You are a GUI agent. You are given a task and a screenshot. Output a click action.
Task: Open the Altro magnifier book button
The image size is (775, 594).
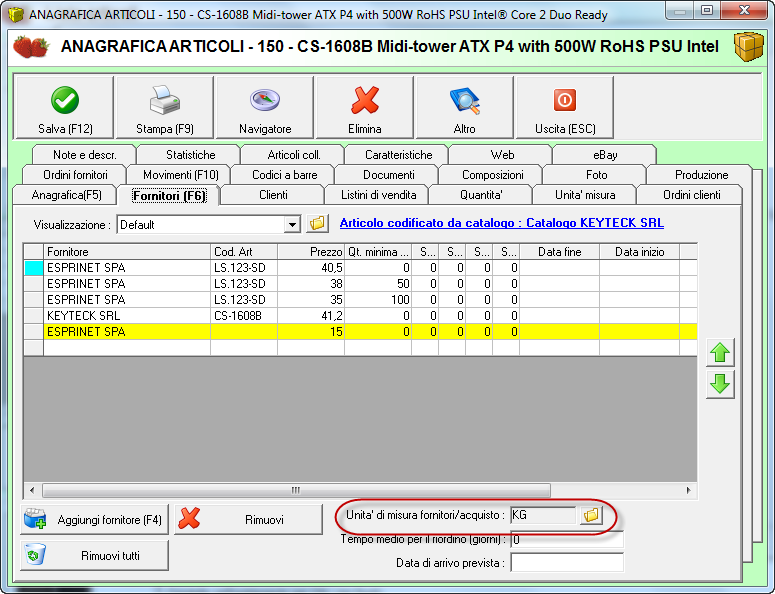[x=465, y=107]
